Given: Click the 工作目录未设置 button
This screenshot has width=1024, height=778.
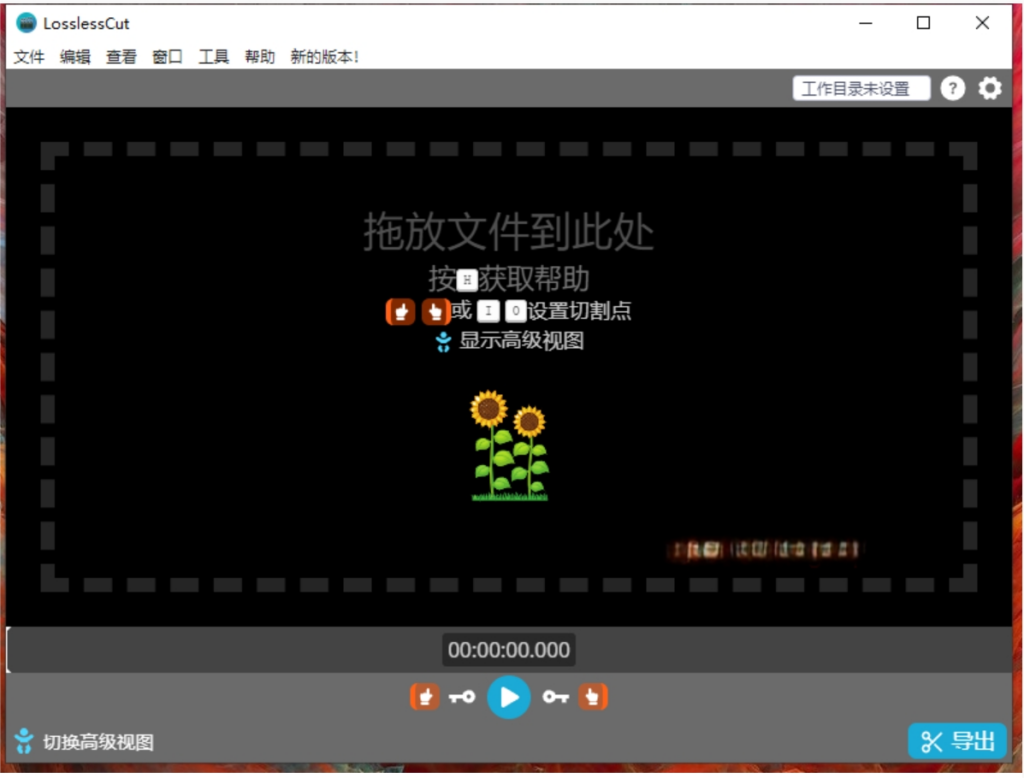Looking at the screenshot, I should (x=861, y=89).
